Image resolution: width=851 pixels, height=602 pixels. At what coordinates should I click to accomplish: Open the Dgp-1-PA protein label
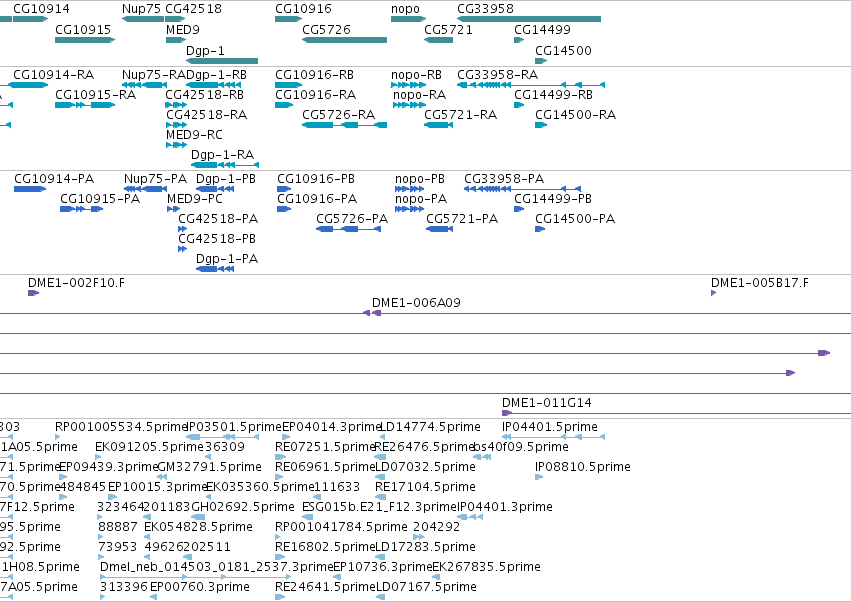pos(227,259)
